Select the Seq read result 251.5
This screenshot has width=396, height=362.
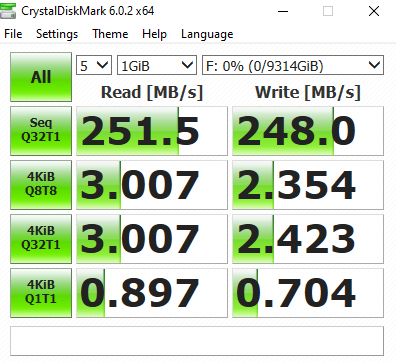tap(152, 131)
